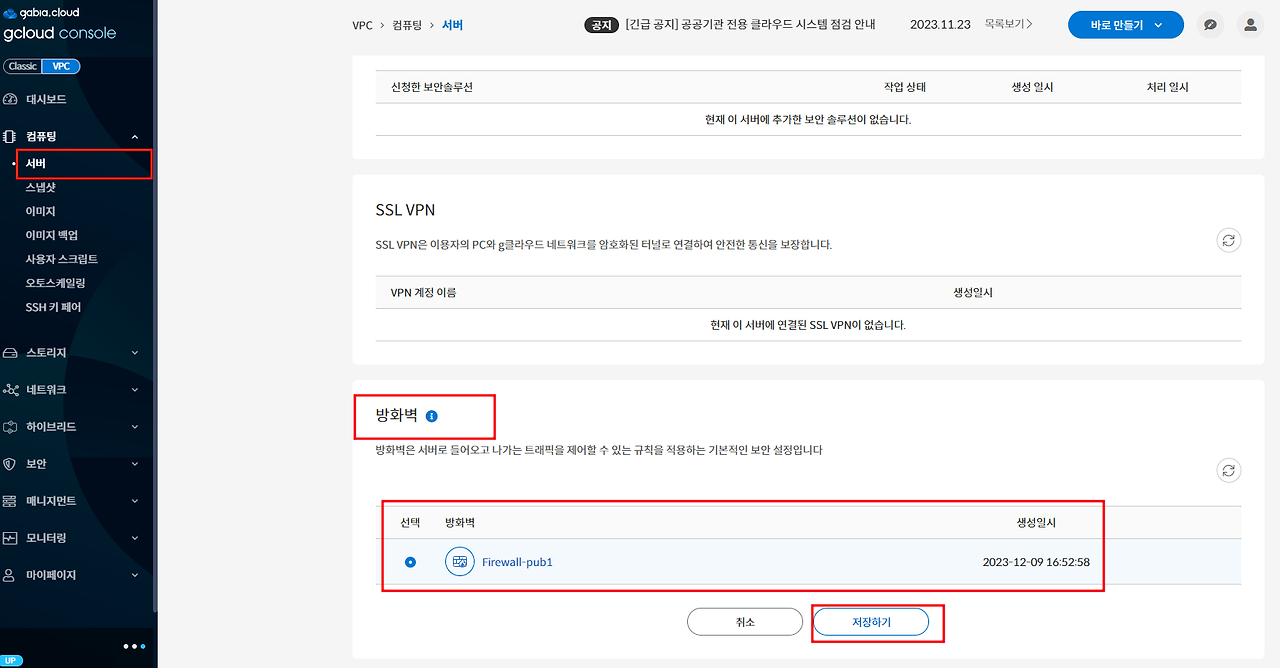Click VPC in the breadcrumb
The image size is (1280, 668).
363,25
